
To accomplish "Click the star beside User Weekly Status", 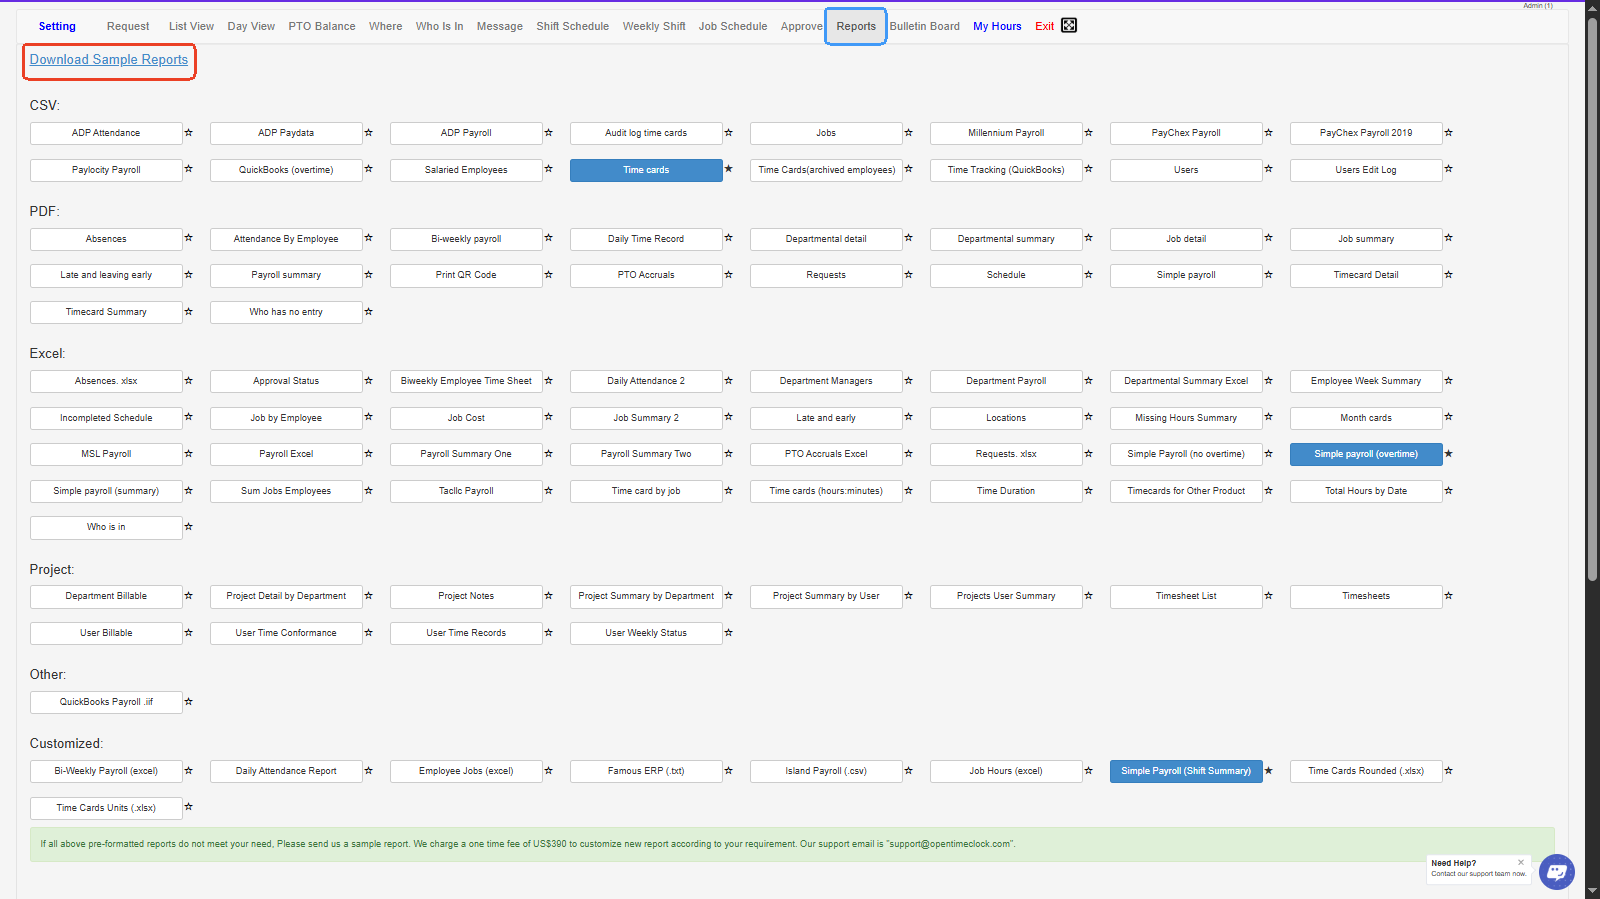I will [x=728, y=633].
